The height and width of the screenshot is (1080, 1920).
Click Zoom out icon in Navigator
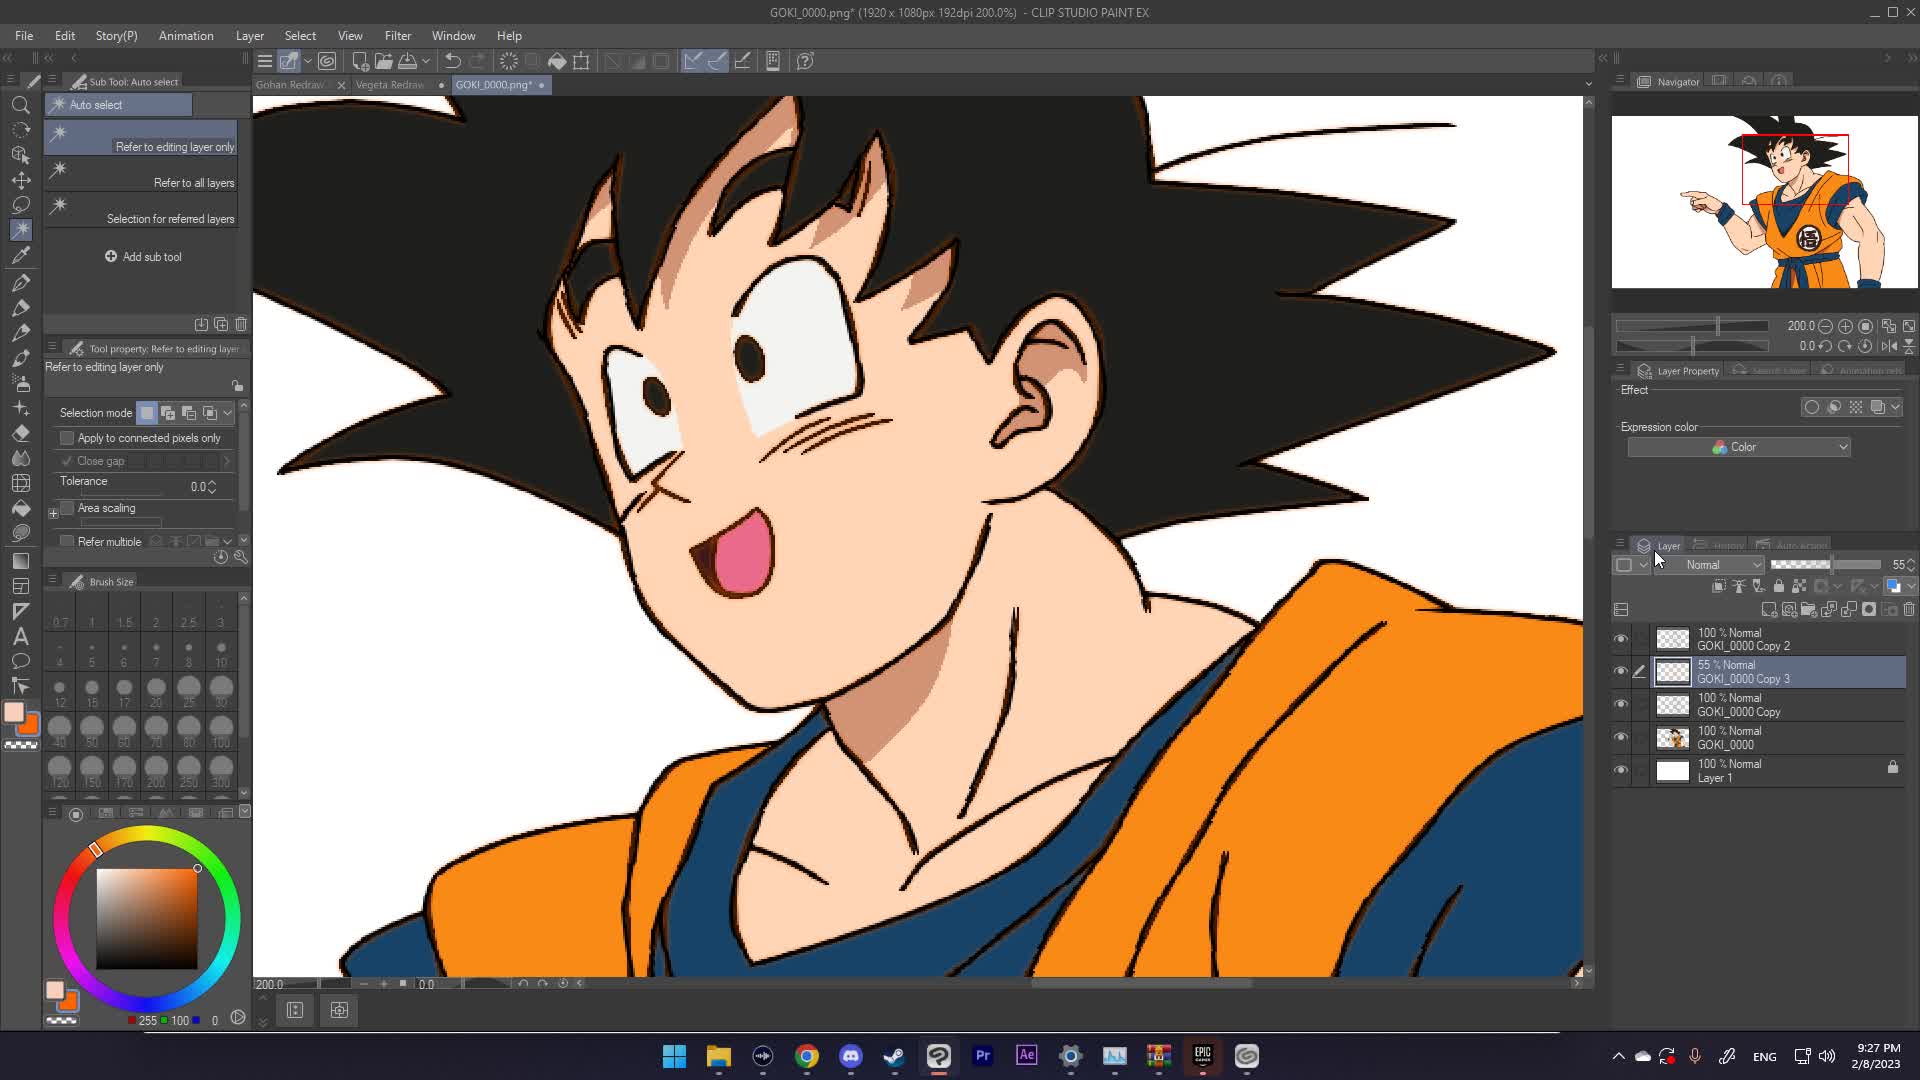1825,326
